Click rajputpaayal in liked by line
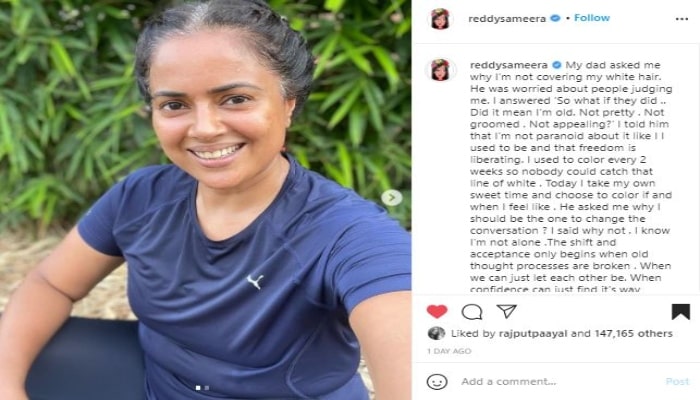This screenshot has width=700, height=400. (x=533, y=333)
